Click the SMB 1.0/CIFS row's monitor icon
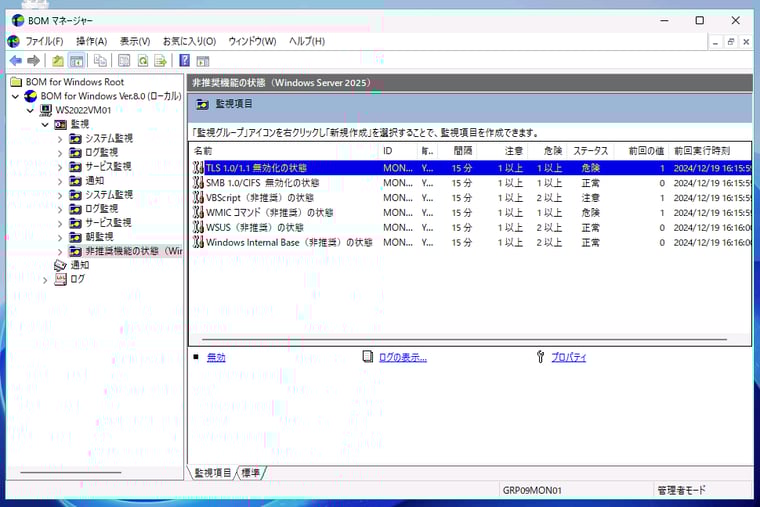 [198, 183]
